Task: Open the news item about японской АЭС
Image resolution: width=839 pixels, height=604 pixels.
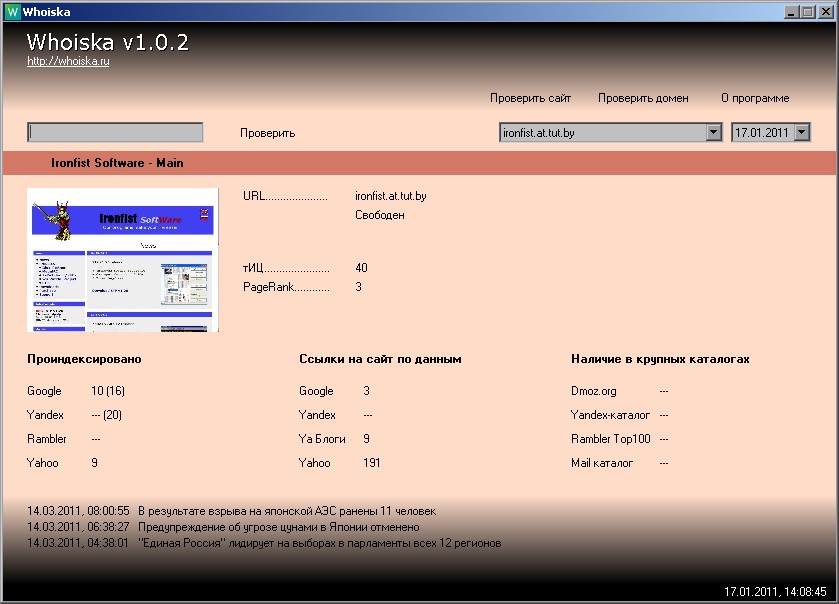Action: point(287,511)
